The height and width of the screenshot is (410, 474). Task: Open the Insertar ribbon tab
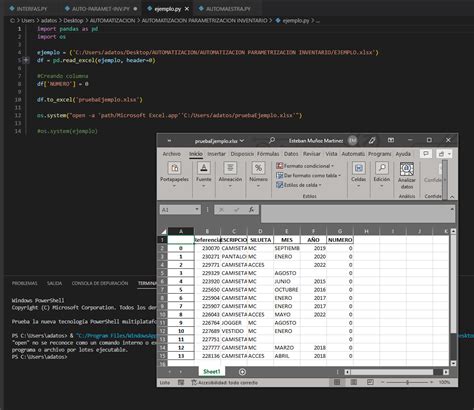point(216,154)
